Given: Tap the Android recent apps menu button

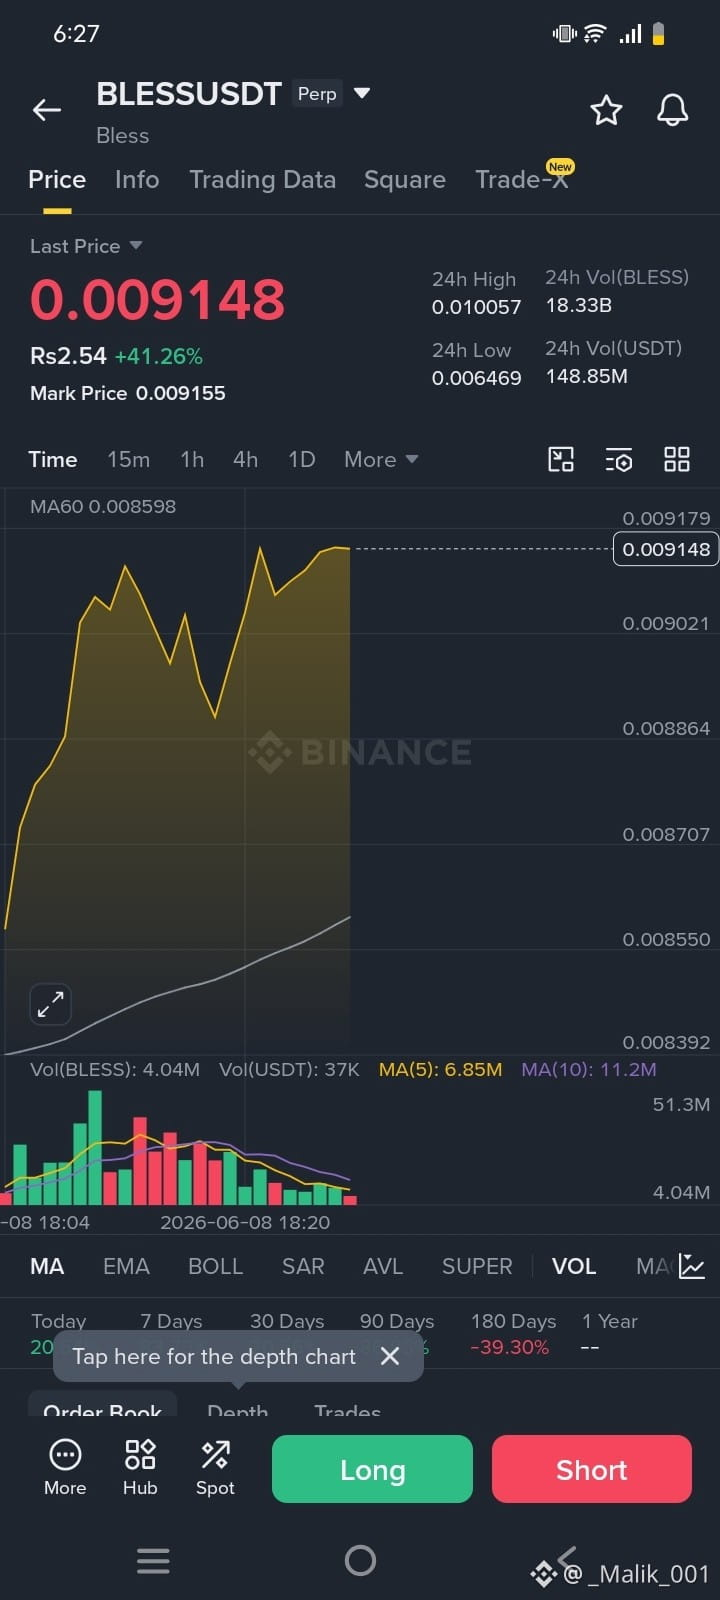Looking at the screenshot, I should click(x=153, y=1560).
